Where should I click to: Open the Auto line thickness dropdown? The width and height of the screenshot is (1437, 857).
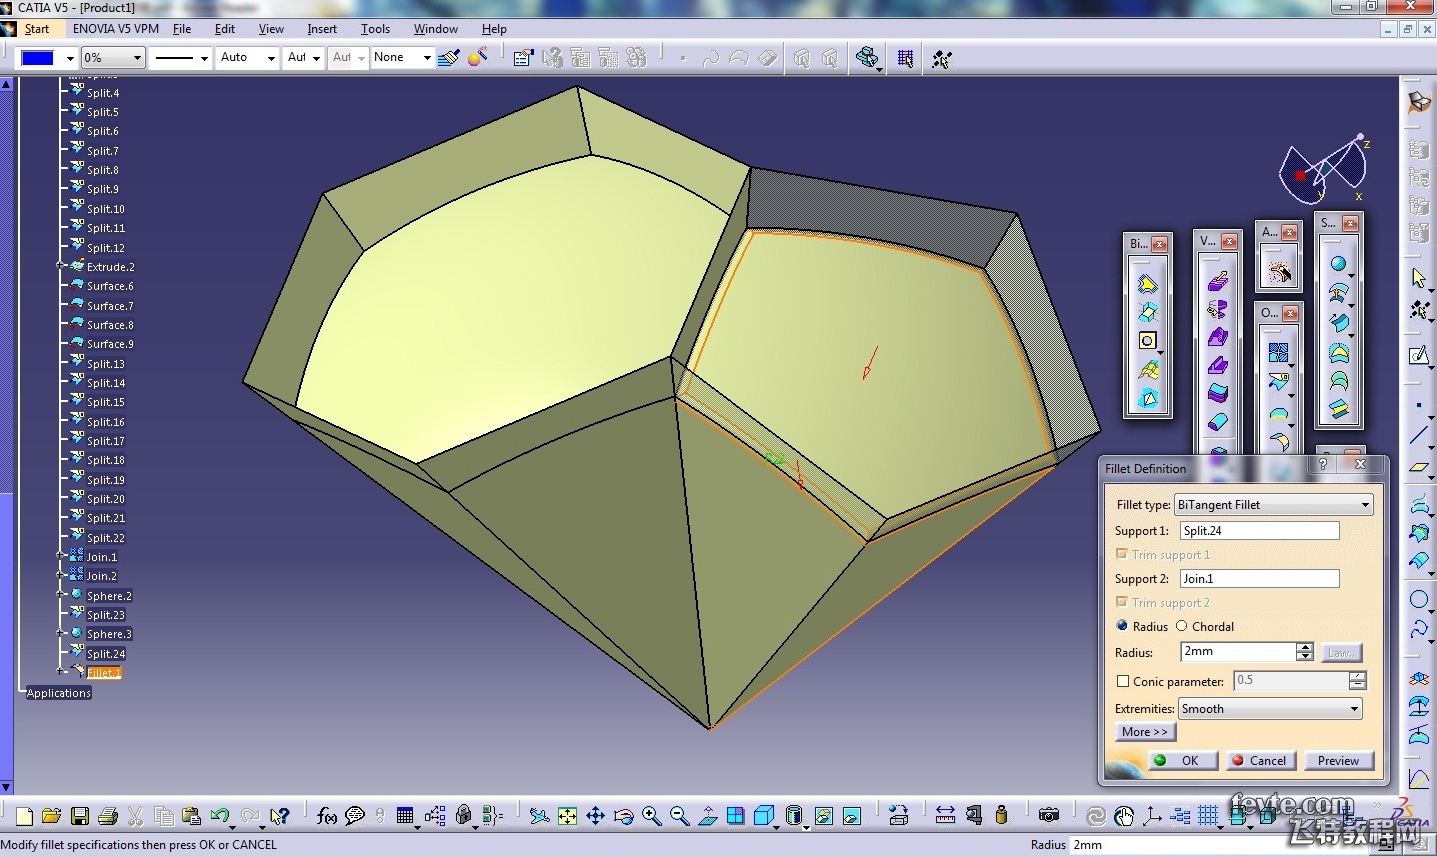(x=271, y=58)
